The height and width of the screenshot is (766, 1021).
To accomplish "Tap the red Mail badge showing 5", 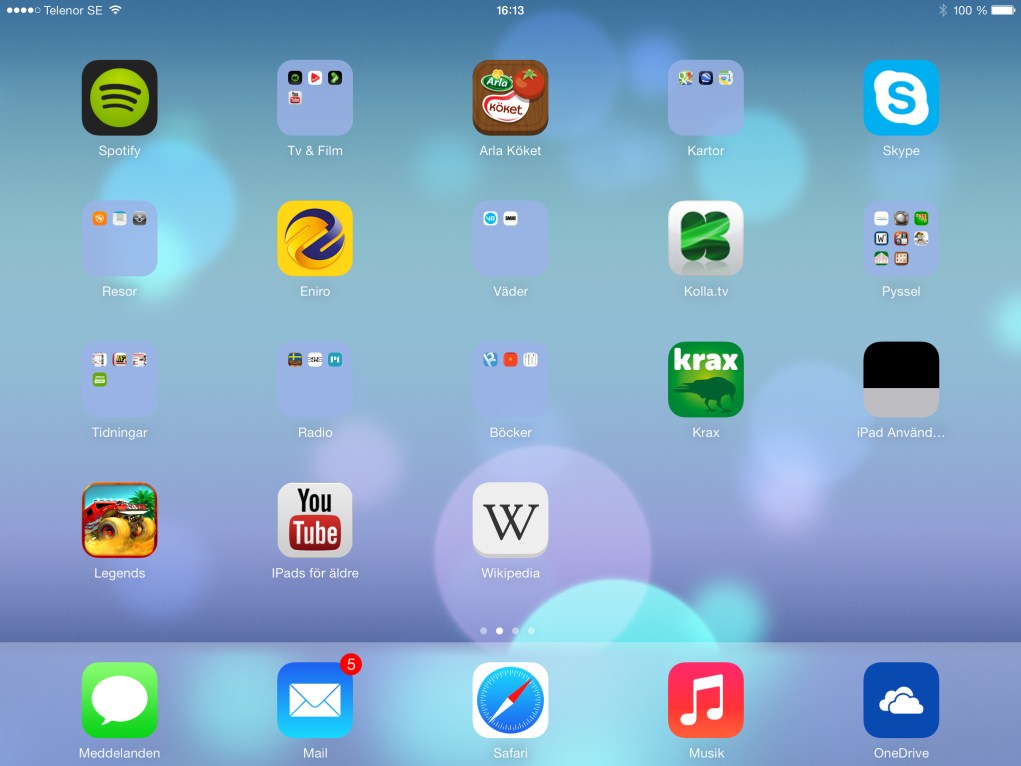I will [x=351, y=664].
